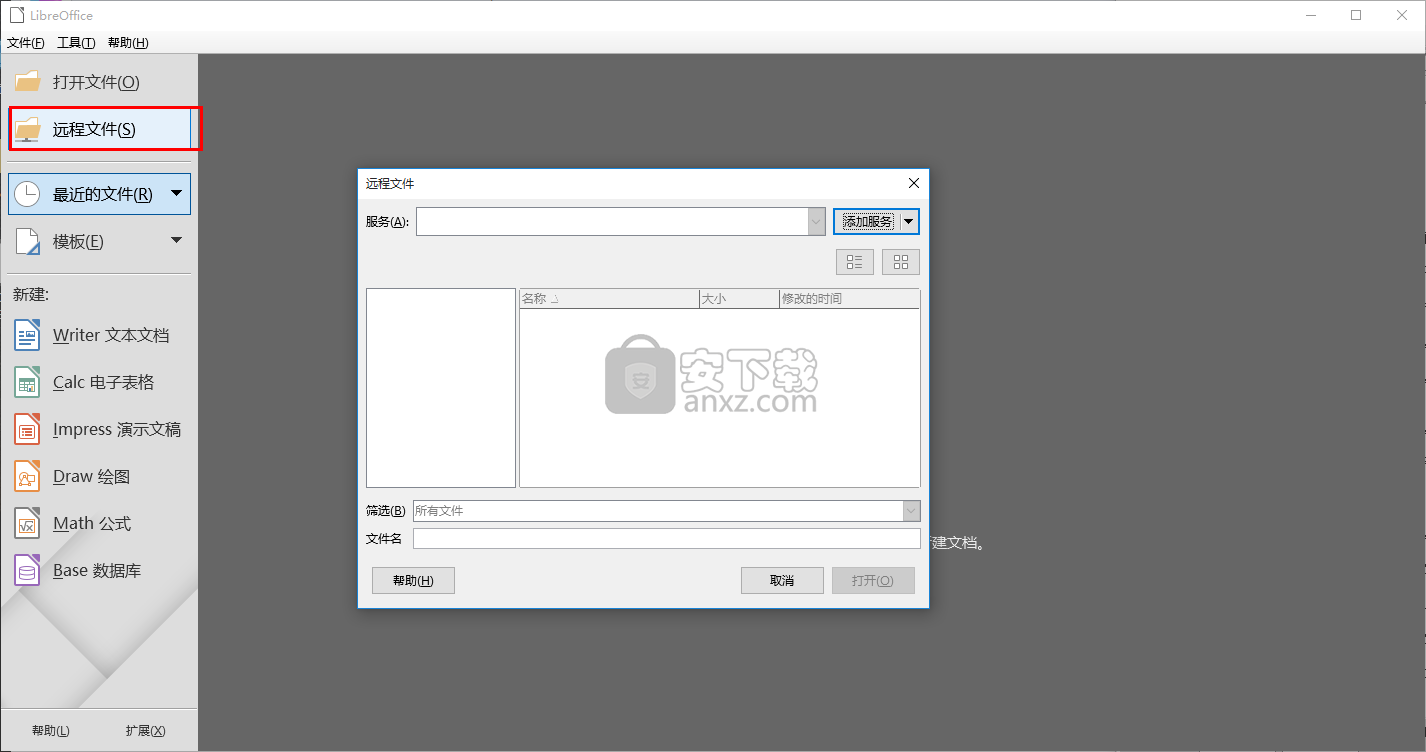The height and width of the screenshot is (752, 1426).
Task: Switch to list view icon in dialog
Action: click(855, 262)
